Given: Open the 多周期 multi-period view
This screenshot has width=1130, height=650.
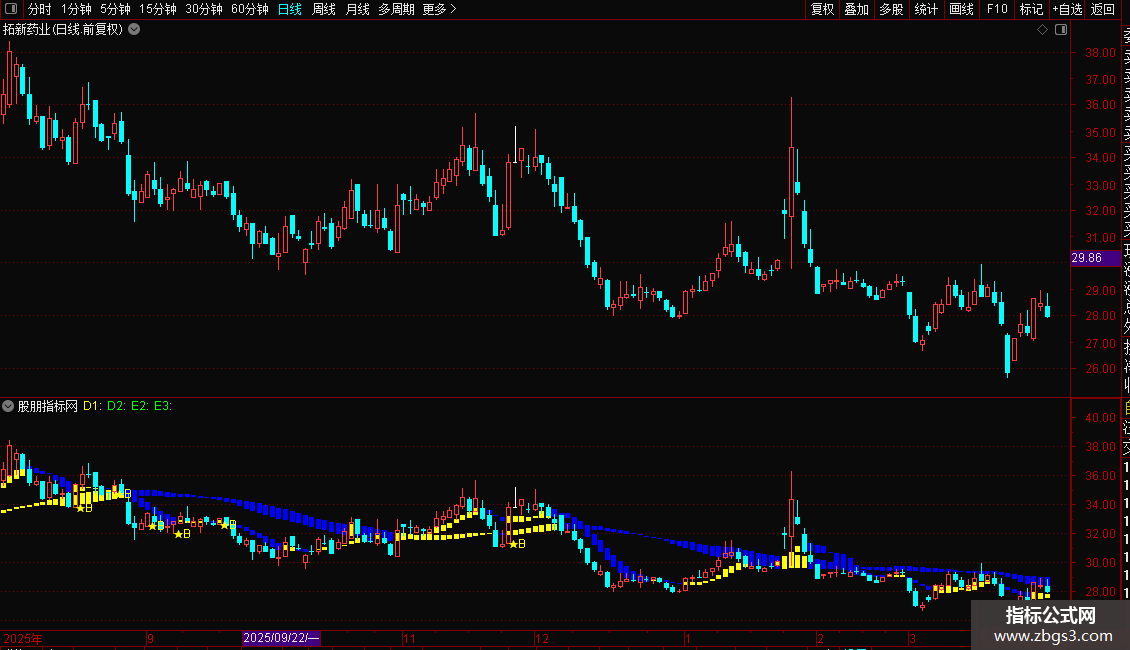Looking at the screenshot, I should [396, 9].
